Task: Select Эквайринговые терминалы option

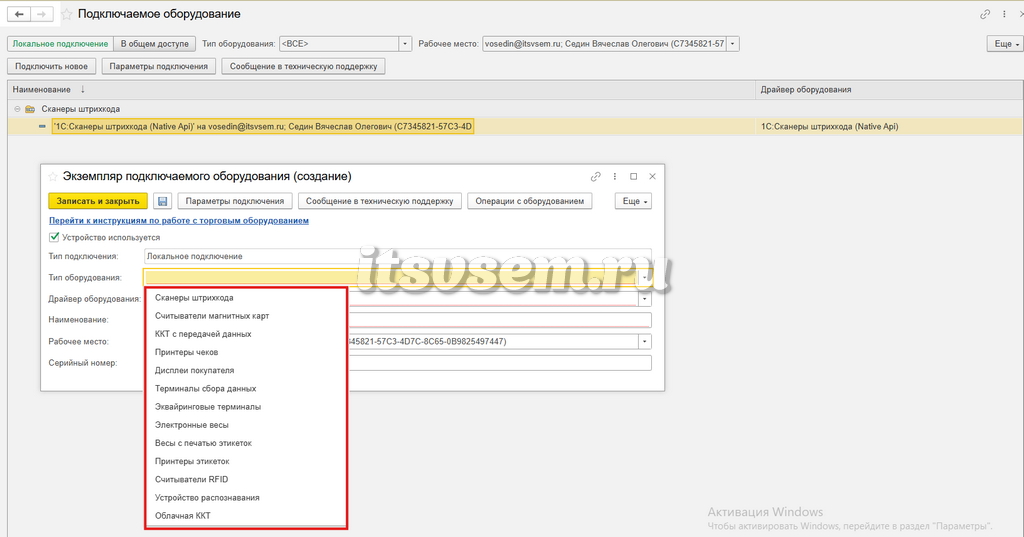Action: 246,407
